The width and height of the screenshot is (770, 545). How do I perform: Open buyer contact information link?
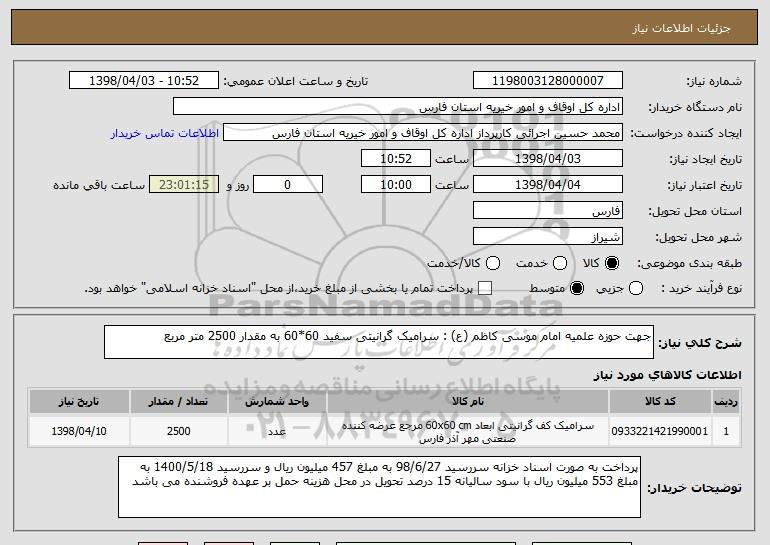coord(165,134)
